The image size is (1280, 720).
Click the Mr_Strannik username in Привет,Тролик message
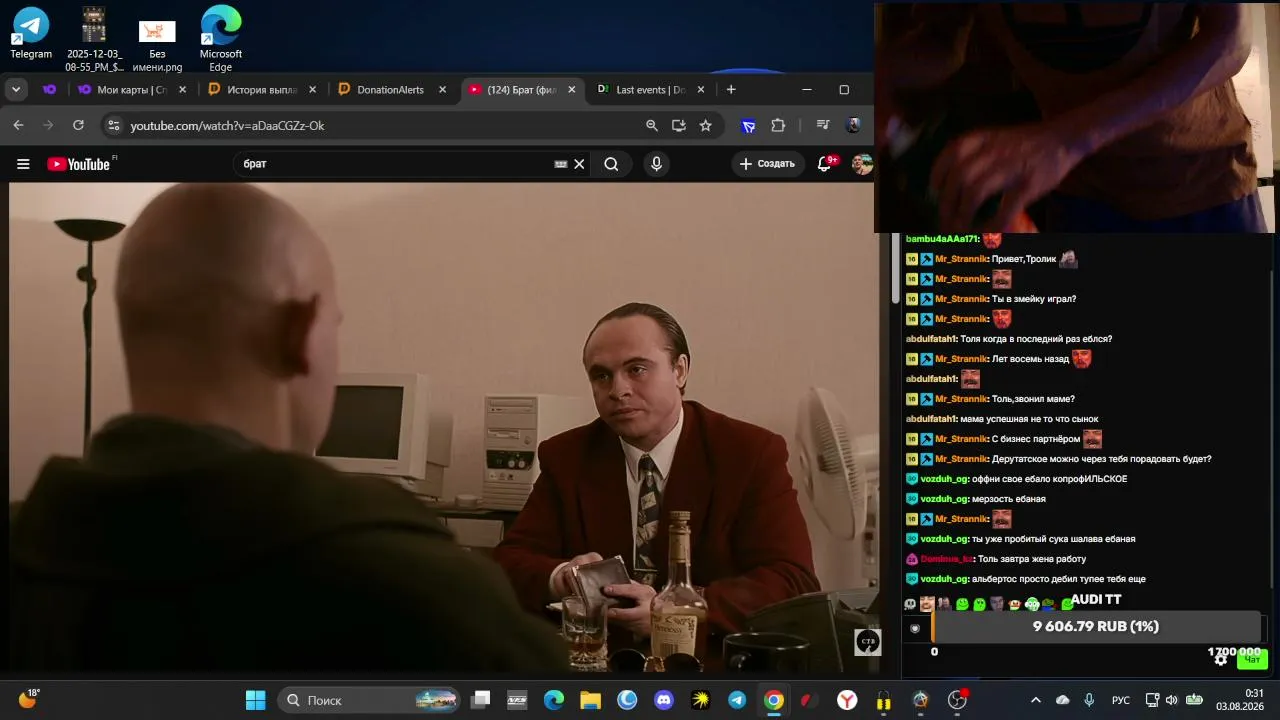click(x=961, y=259)
